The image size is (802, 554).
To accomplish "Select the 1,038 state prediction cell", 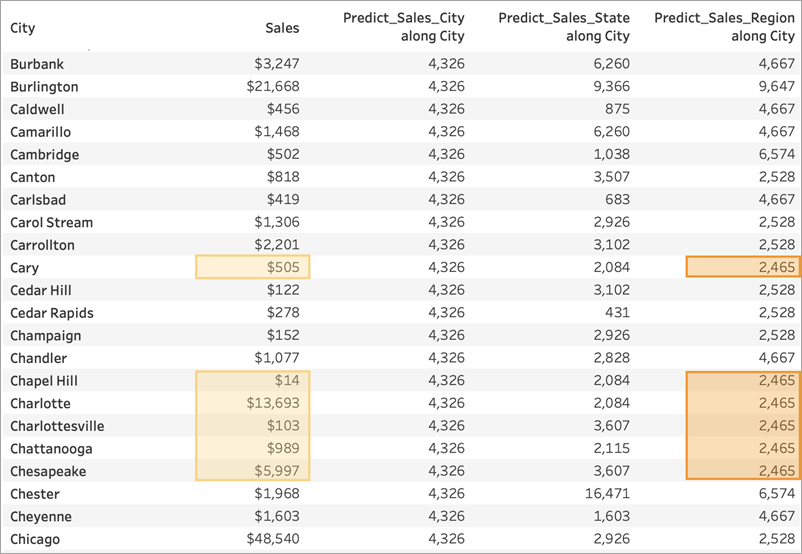I will pos(611,154).
